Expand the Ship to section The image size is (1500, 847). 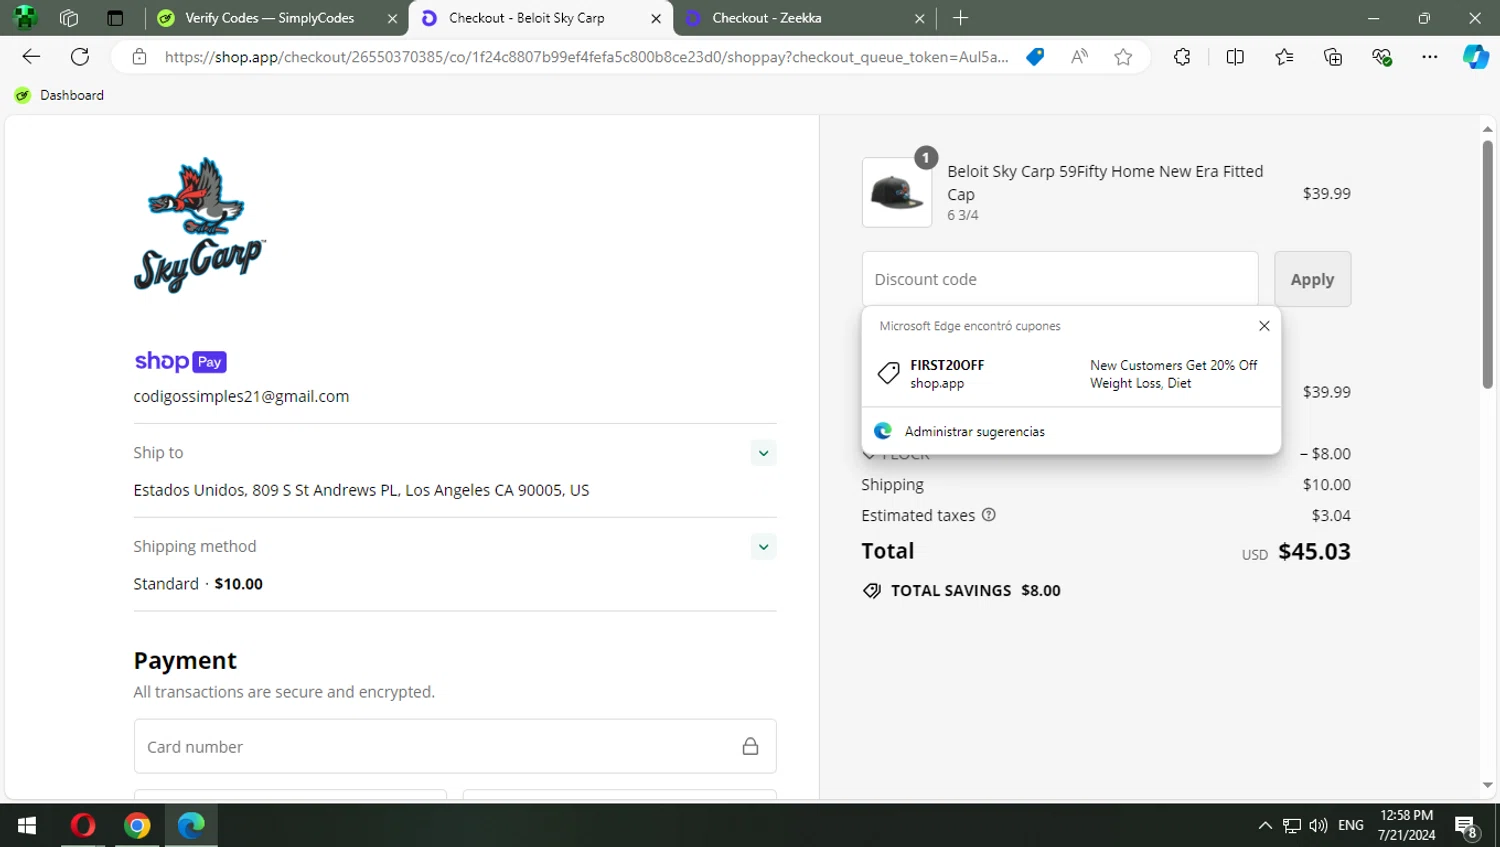pyautogui.click(x=763, y=453)
